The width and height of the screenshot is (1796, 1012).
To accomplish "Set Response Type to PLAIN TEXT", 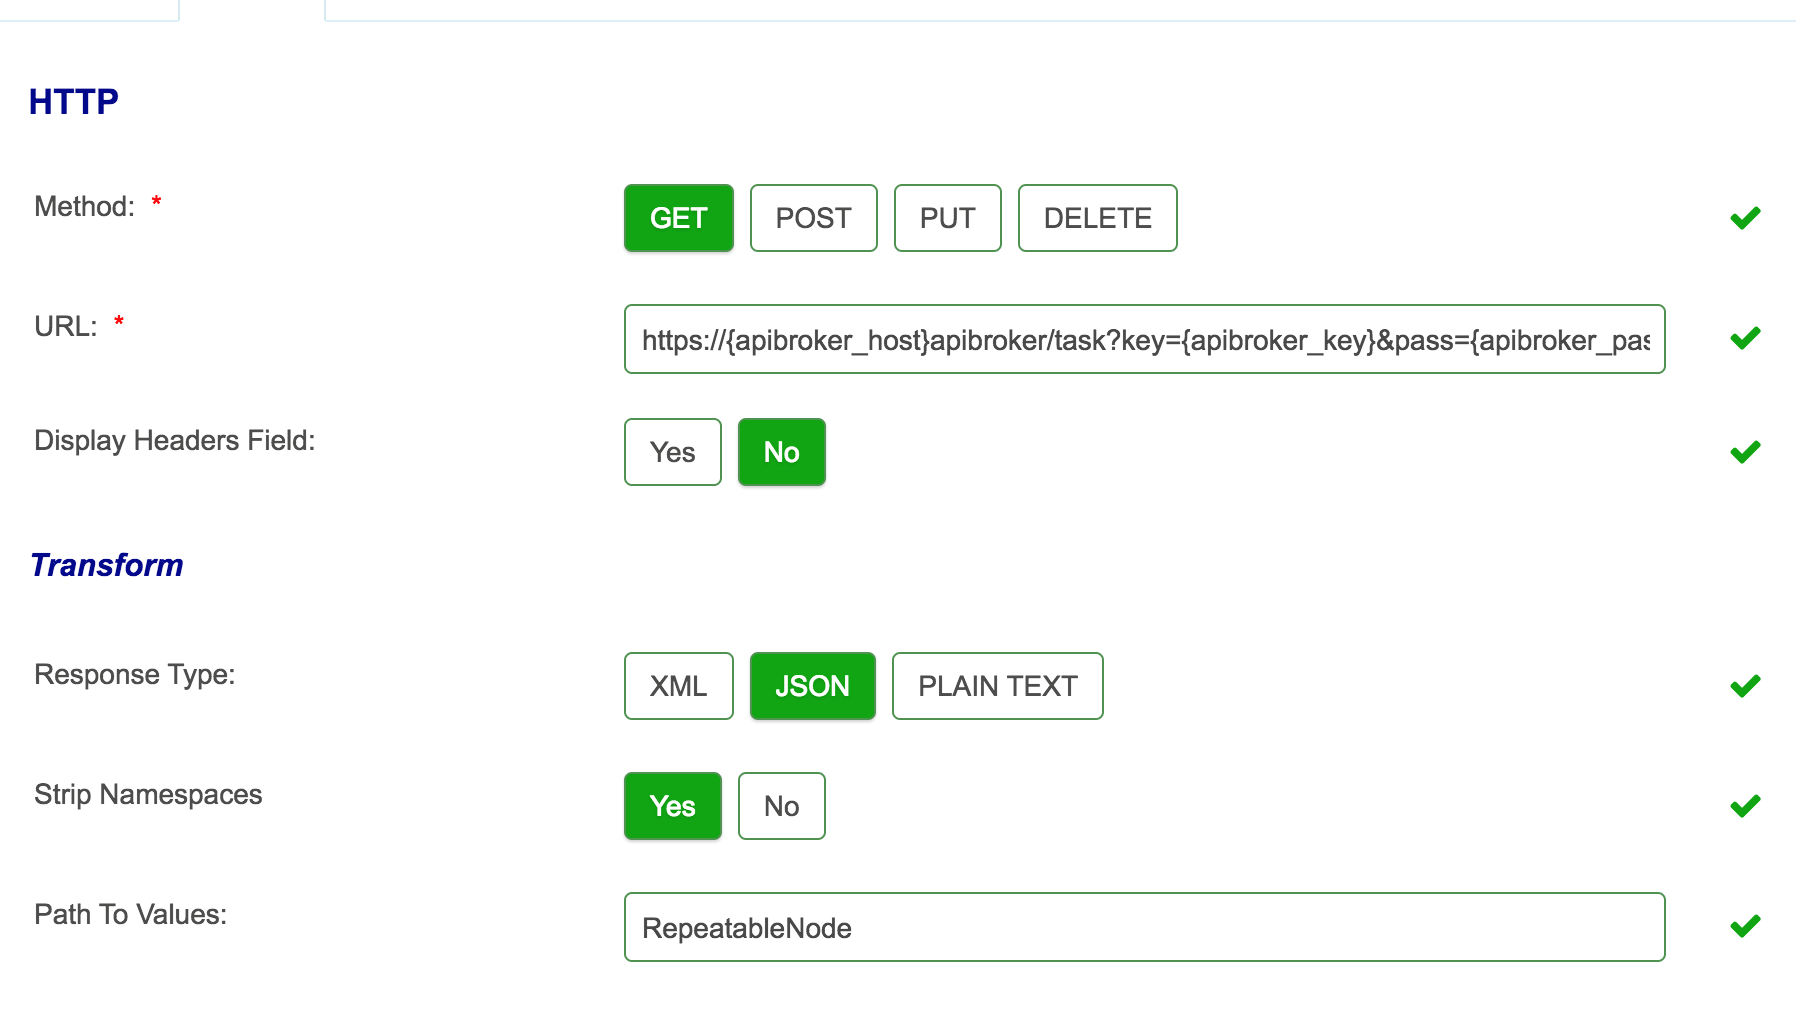I will click(x=997, y=686).
